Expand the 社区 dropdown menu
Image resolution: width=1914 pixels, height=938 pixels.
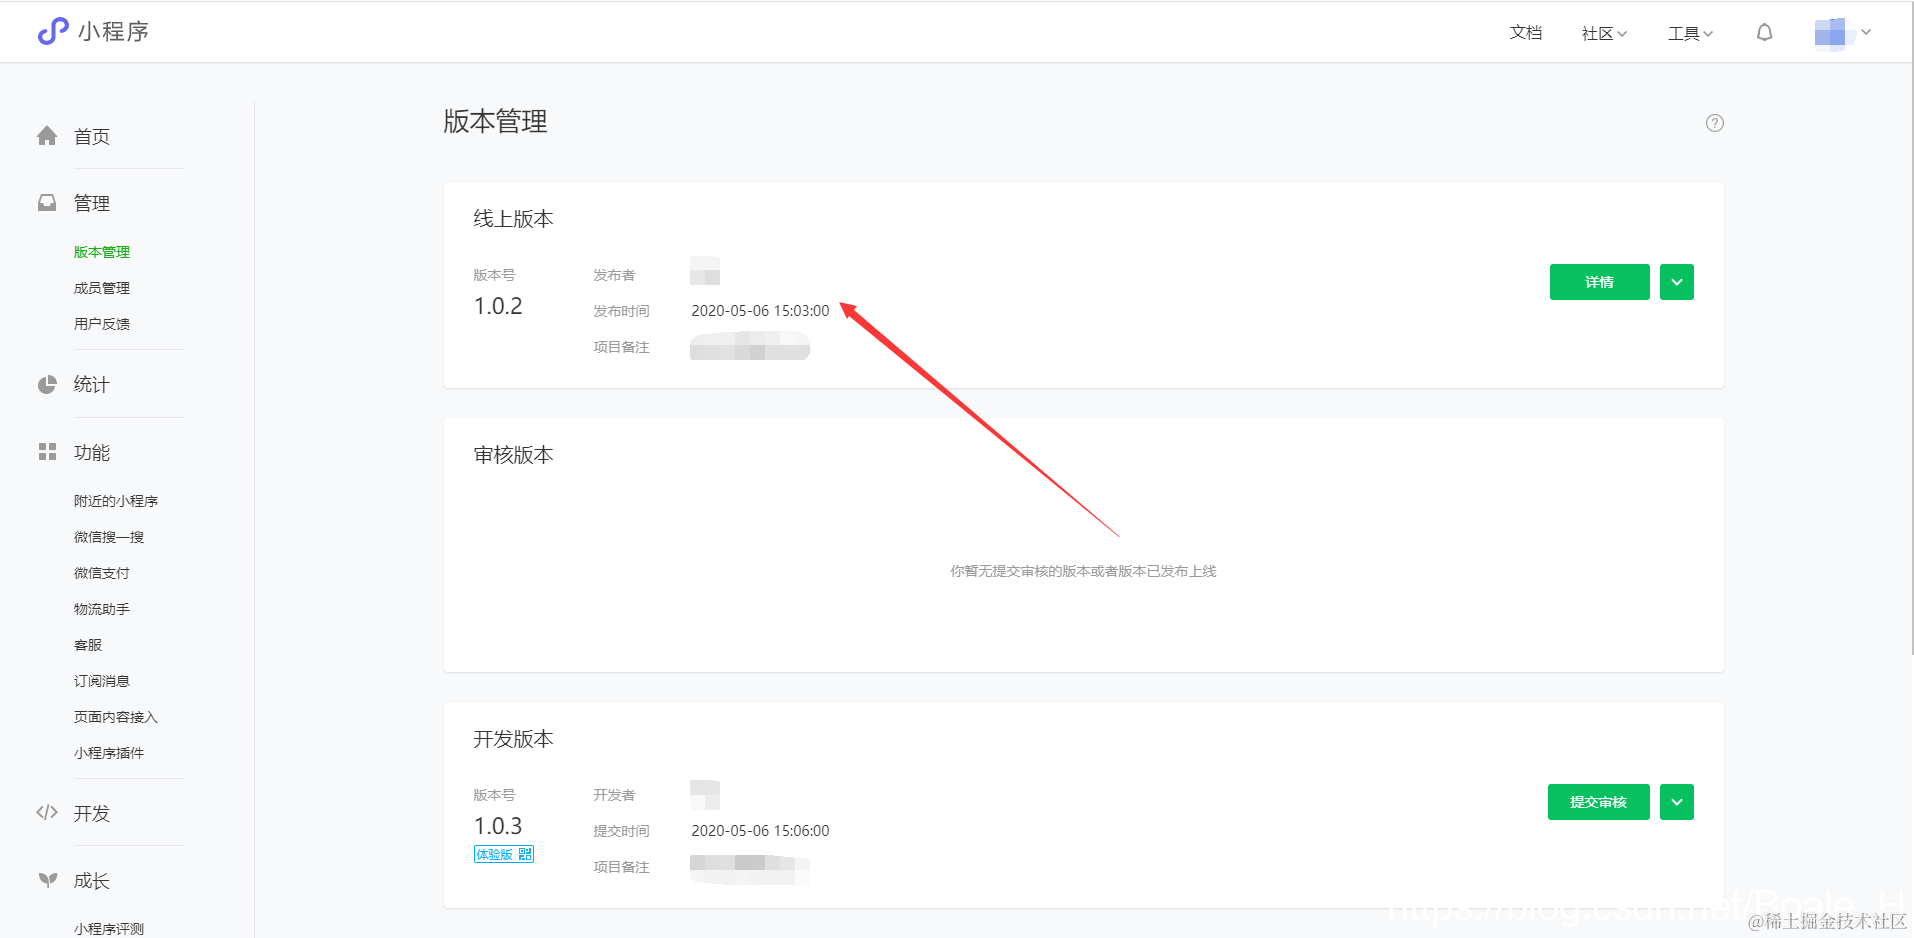pos(1604,33)
